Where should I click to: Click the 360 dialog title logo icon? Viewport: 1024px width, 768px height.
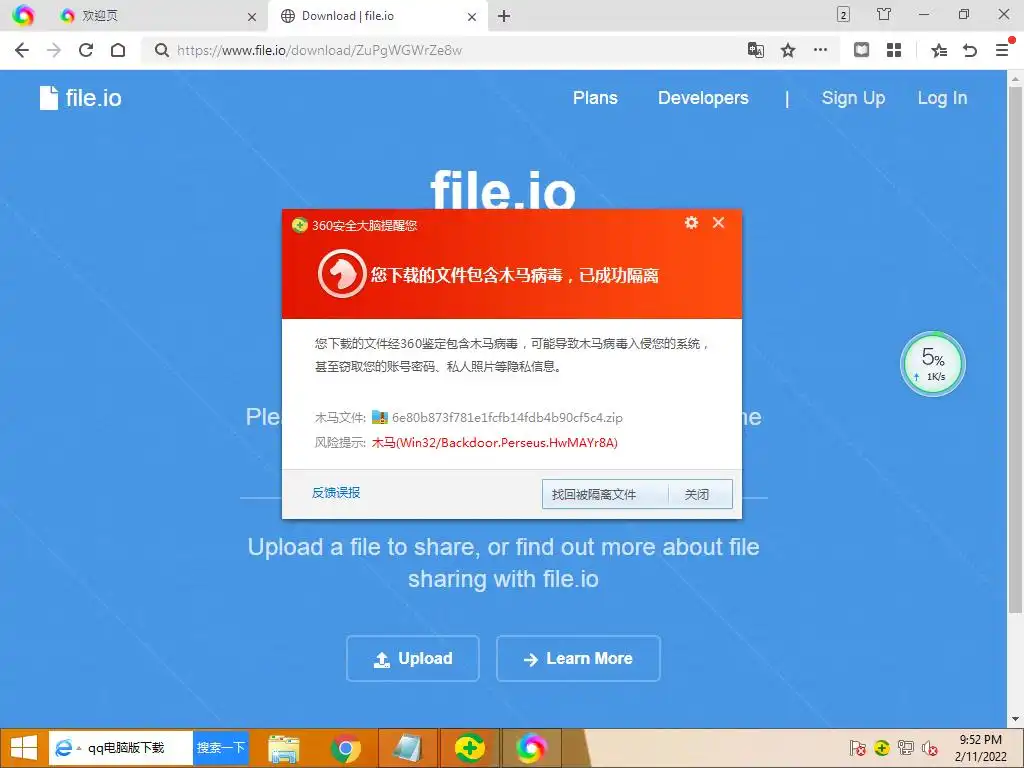[x=300, y=225]
